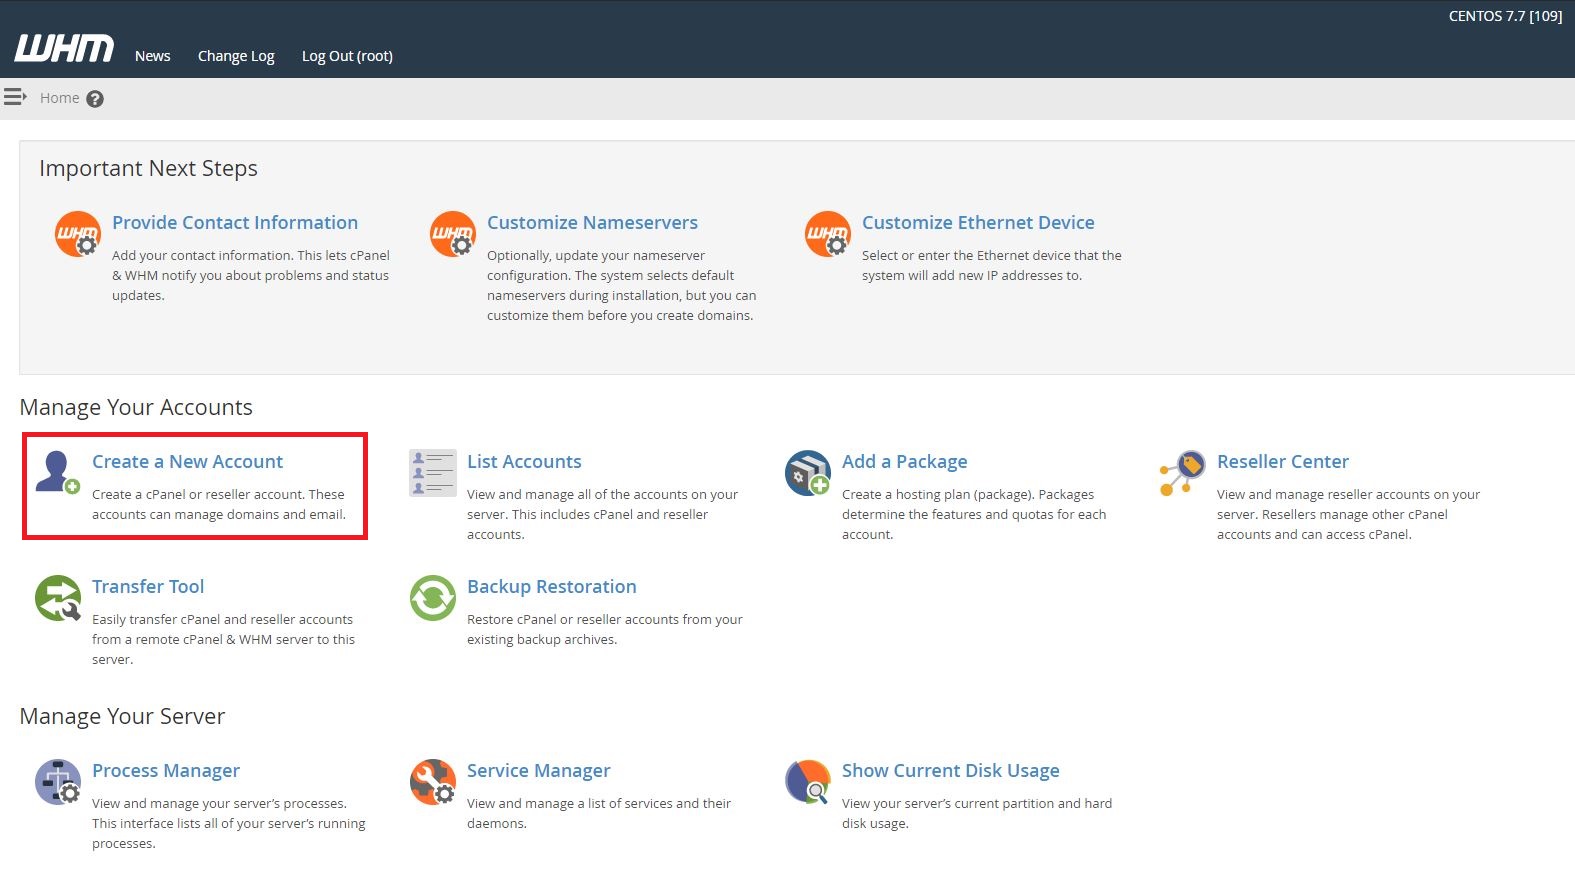Open the help question mark icon

click(95, 99)
